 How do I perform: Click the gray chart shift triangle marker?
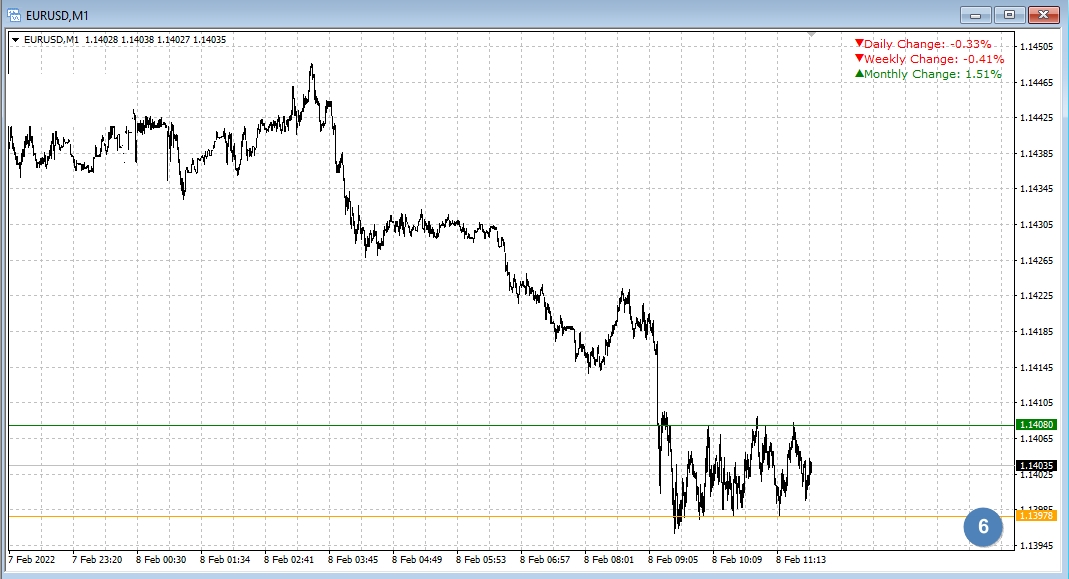pyautogui.click(x=812, y=35)
